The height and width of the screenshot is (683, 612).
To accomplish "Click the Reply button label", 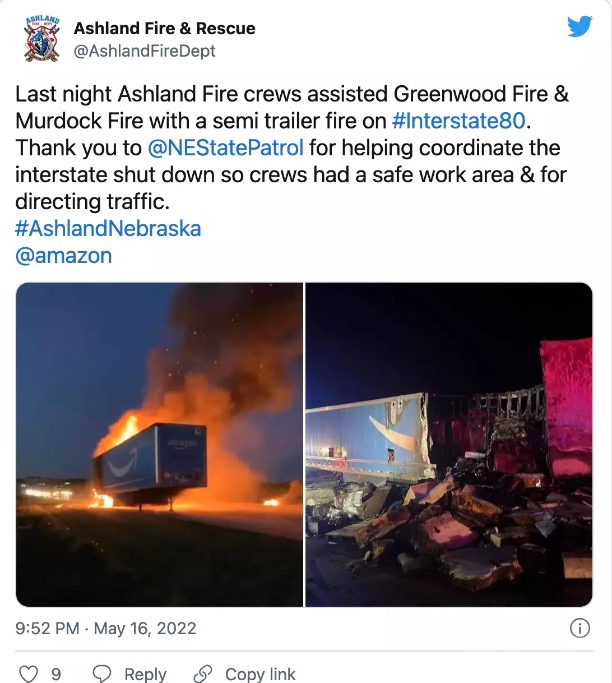I will pyautogui.click(x=145, y=674).
